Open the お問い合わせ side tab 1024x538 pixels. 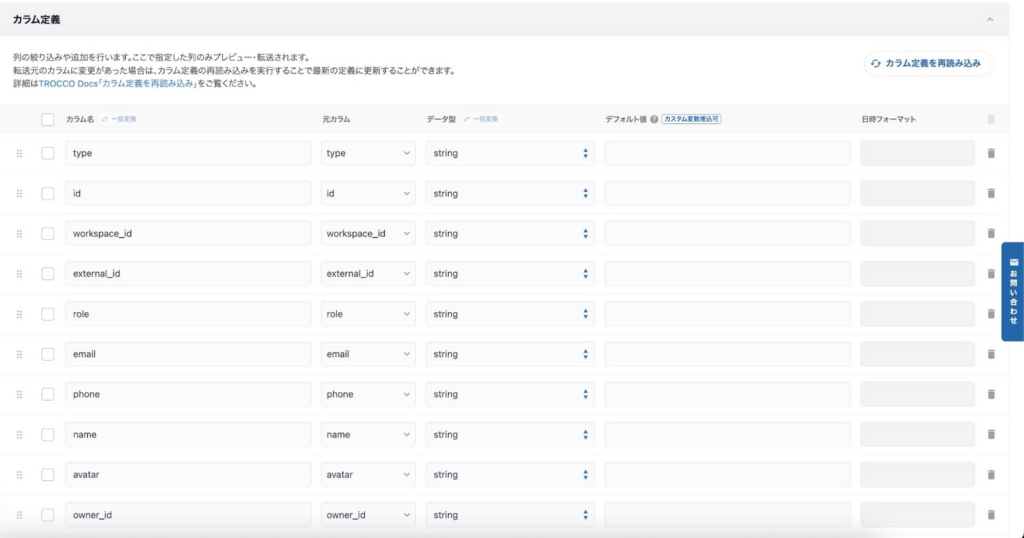[1012, 291]
